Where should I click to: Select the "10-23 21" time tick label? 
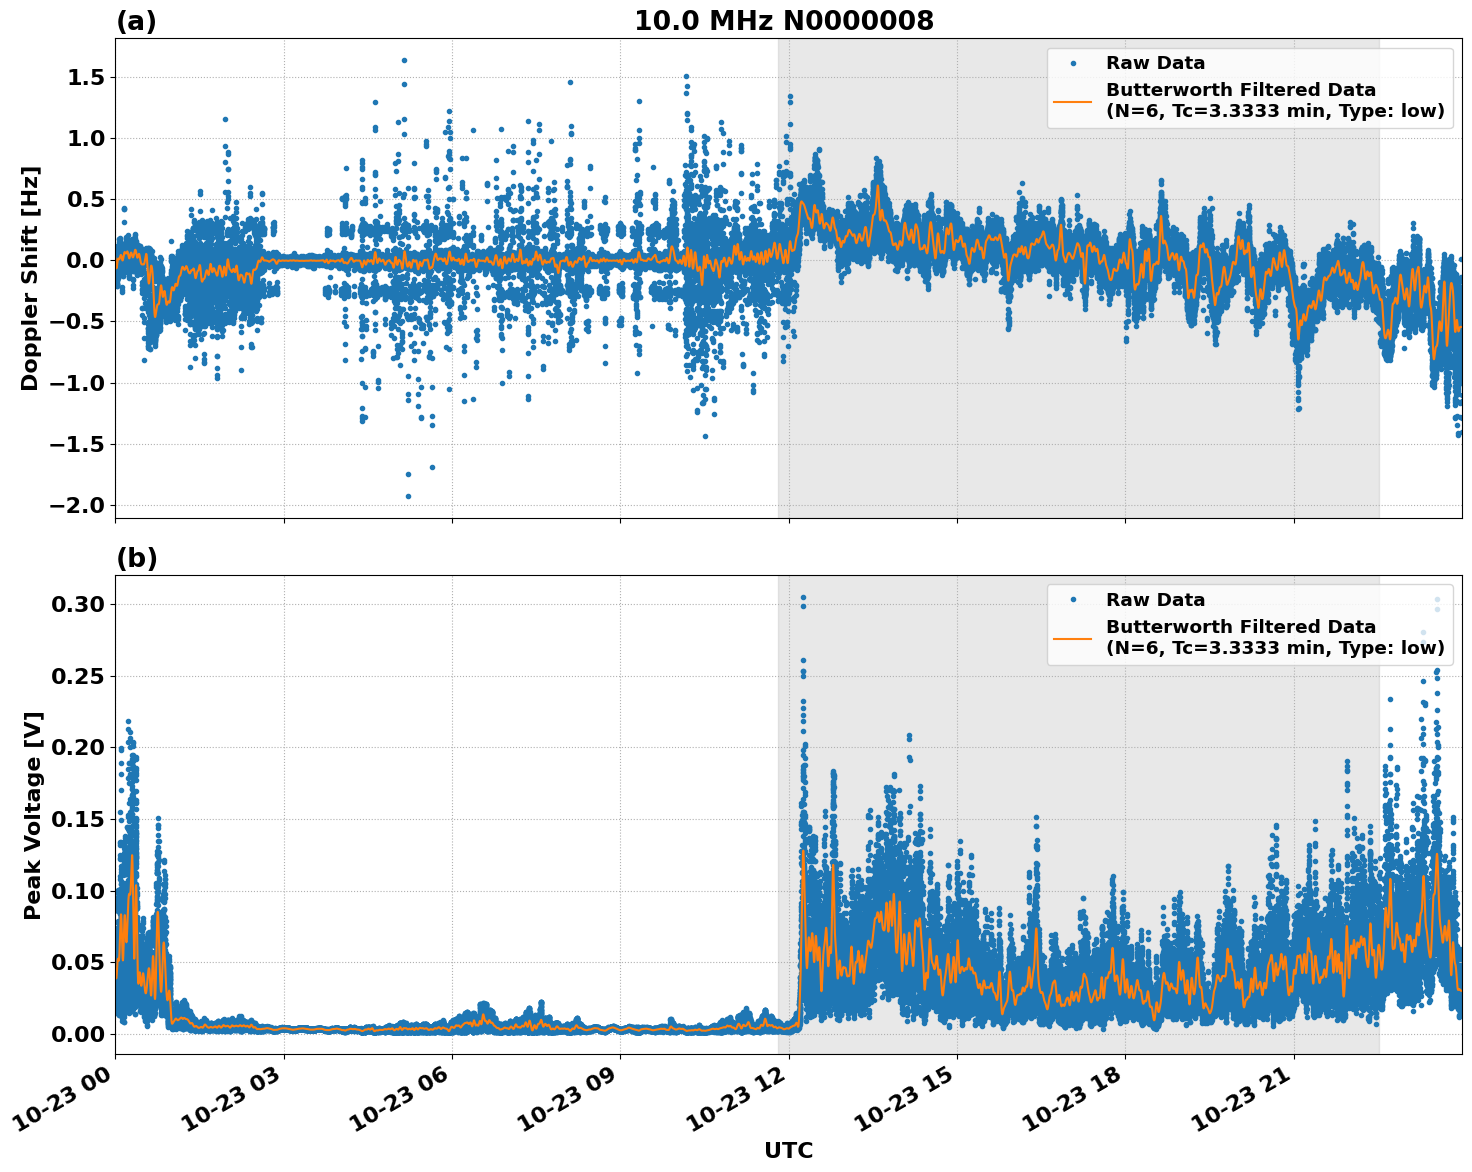click(x=1241, y=1098)
